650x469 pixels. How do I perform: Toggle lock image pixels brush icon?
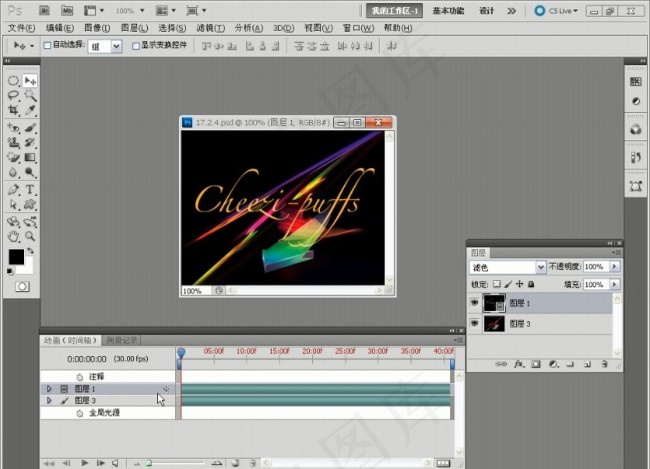(x=508, y=284)
